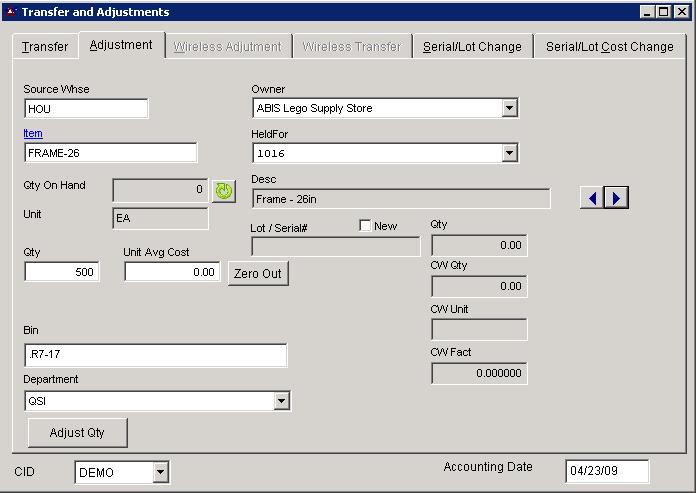Viewport: 696px width, 493px height.
Task: Select the Adjustment tab
Action: click(121, 45)
